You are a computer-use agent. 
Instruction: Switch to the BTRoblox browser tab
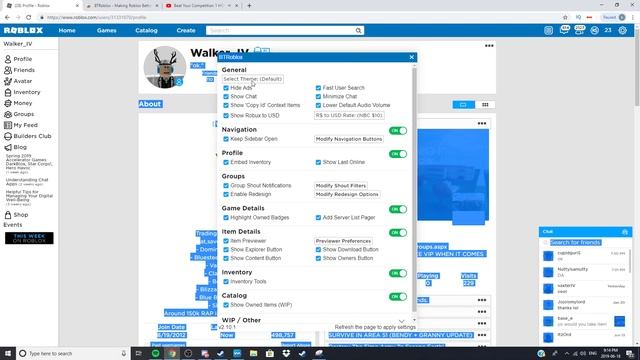click(x=122, y=6)
